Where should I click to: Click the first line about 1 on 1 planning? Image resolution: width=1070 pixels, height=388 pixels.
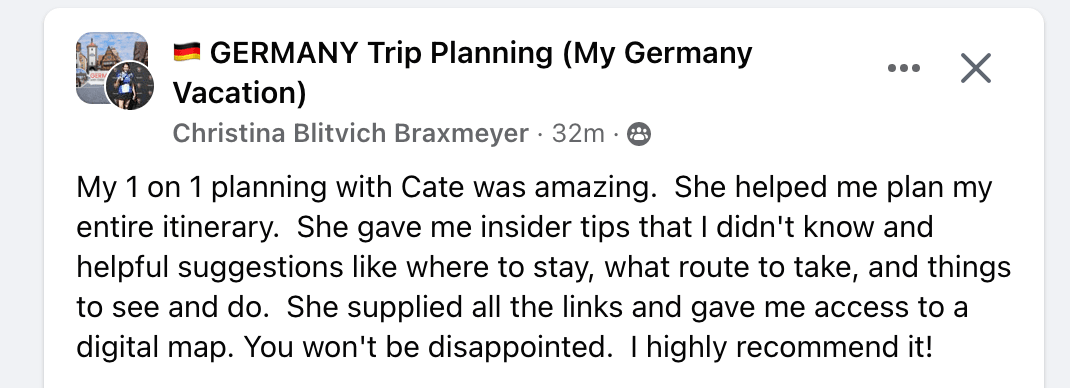pos(534,189)
